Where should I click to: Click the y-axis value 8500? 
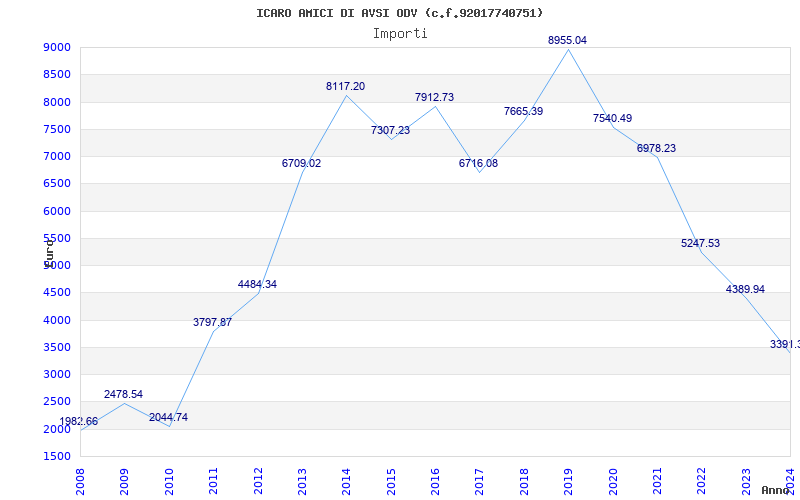pyautogui.click(x=57, y=74)
